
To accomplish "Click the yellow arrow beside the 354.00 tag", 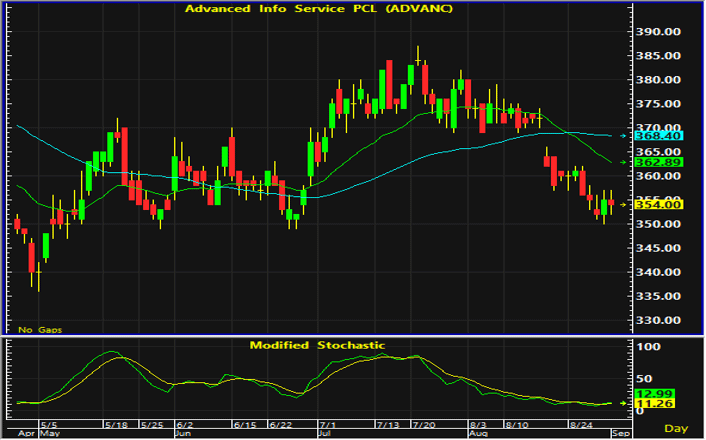I will point(623,205).
